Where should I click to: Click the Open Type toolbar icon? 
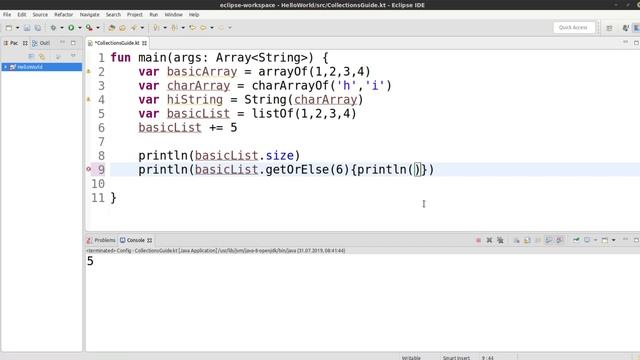coord(111,28)
